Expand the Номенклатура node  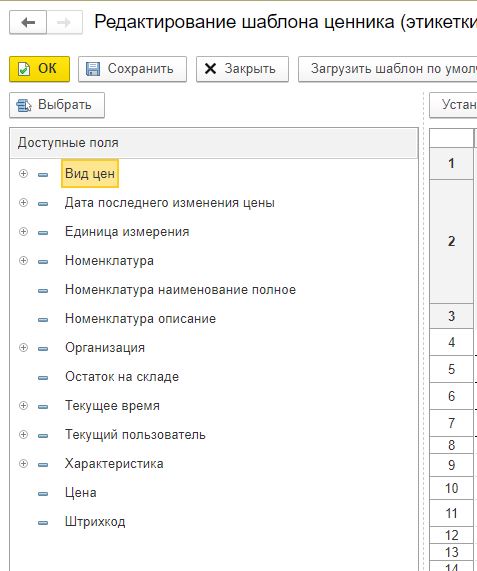point(23,260)
